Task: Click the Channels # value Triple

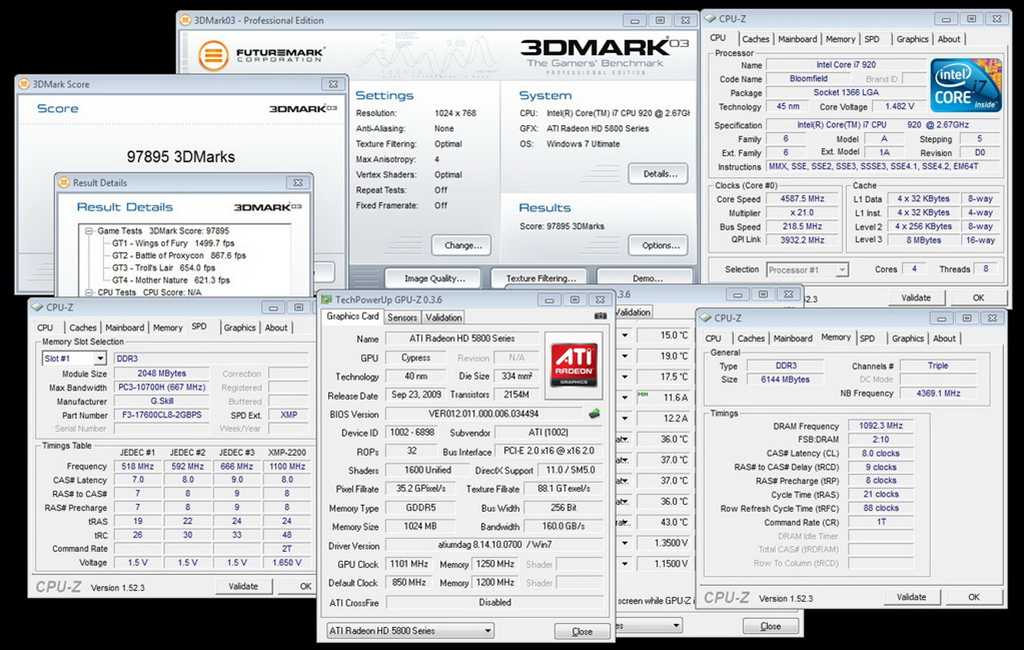Action: [x=938, y=366]
